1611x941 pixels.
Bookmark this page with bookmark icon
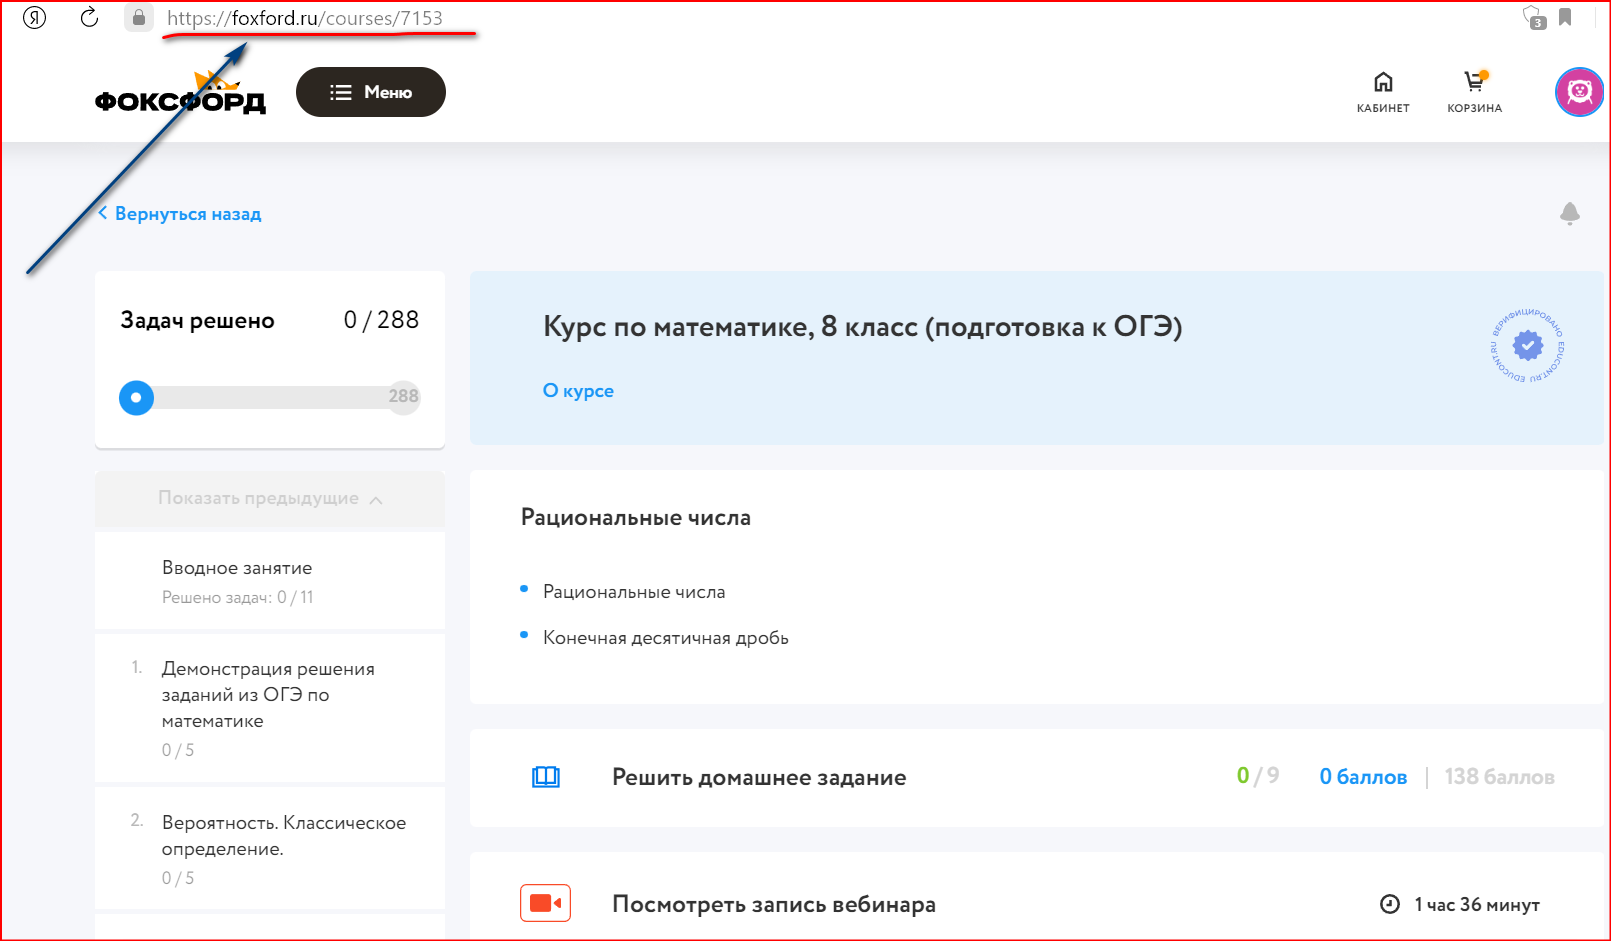point(1565,17)
